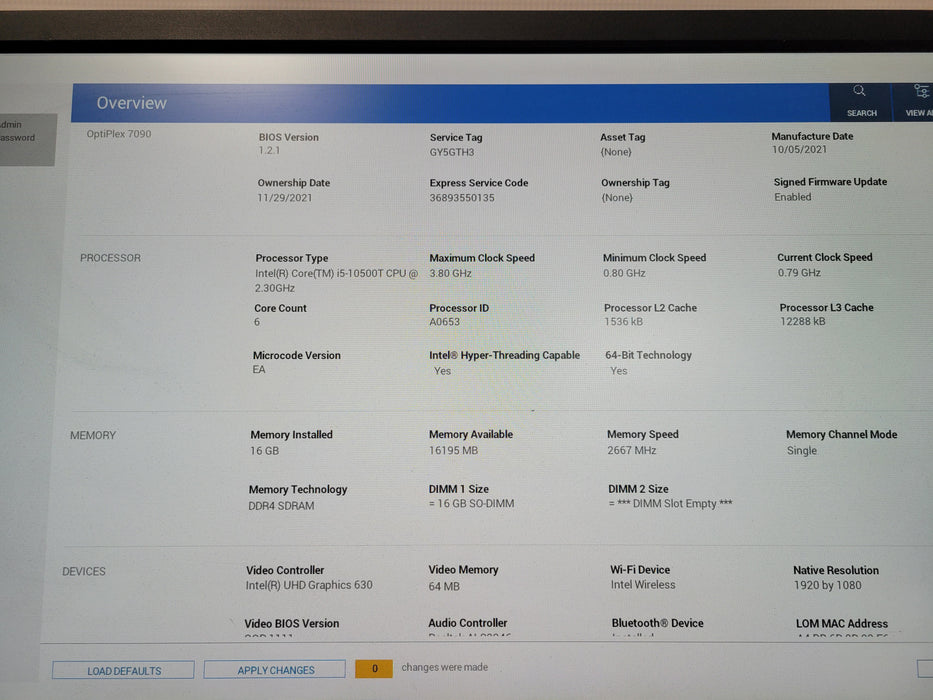Click Native Resolution 1920 by 1080
933x700 pixels.
click(x=827, y=585)
